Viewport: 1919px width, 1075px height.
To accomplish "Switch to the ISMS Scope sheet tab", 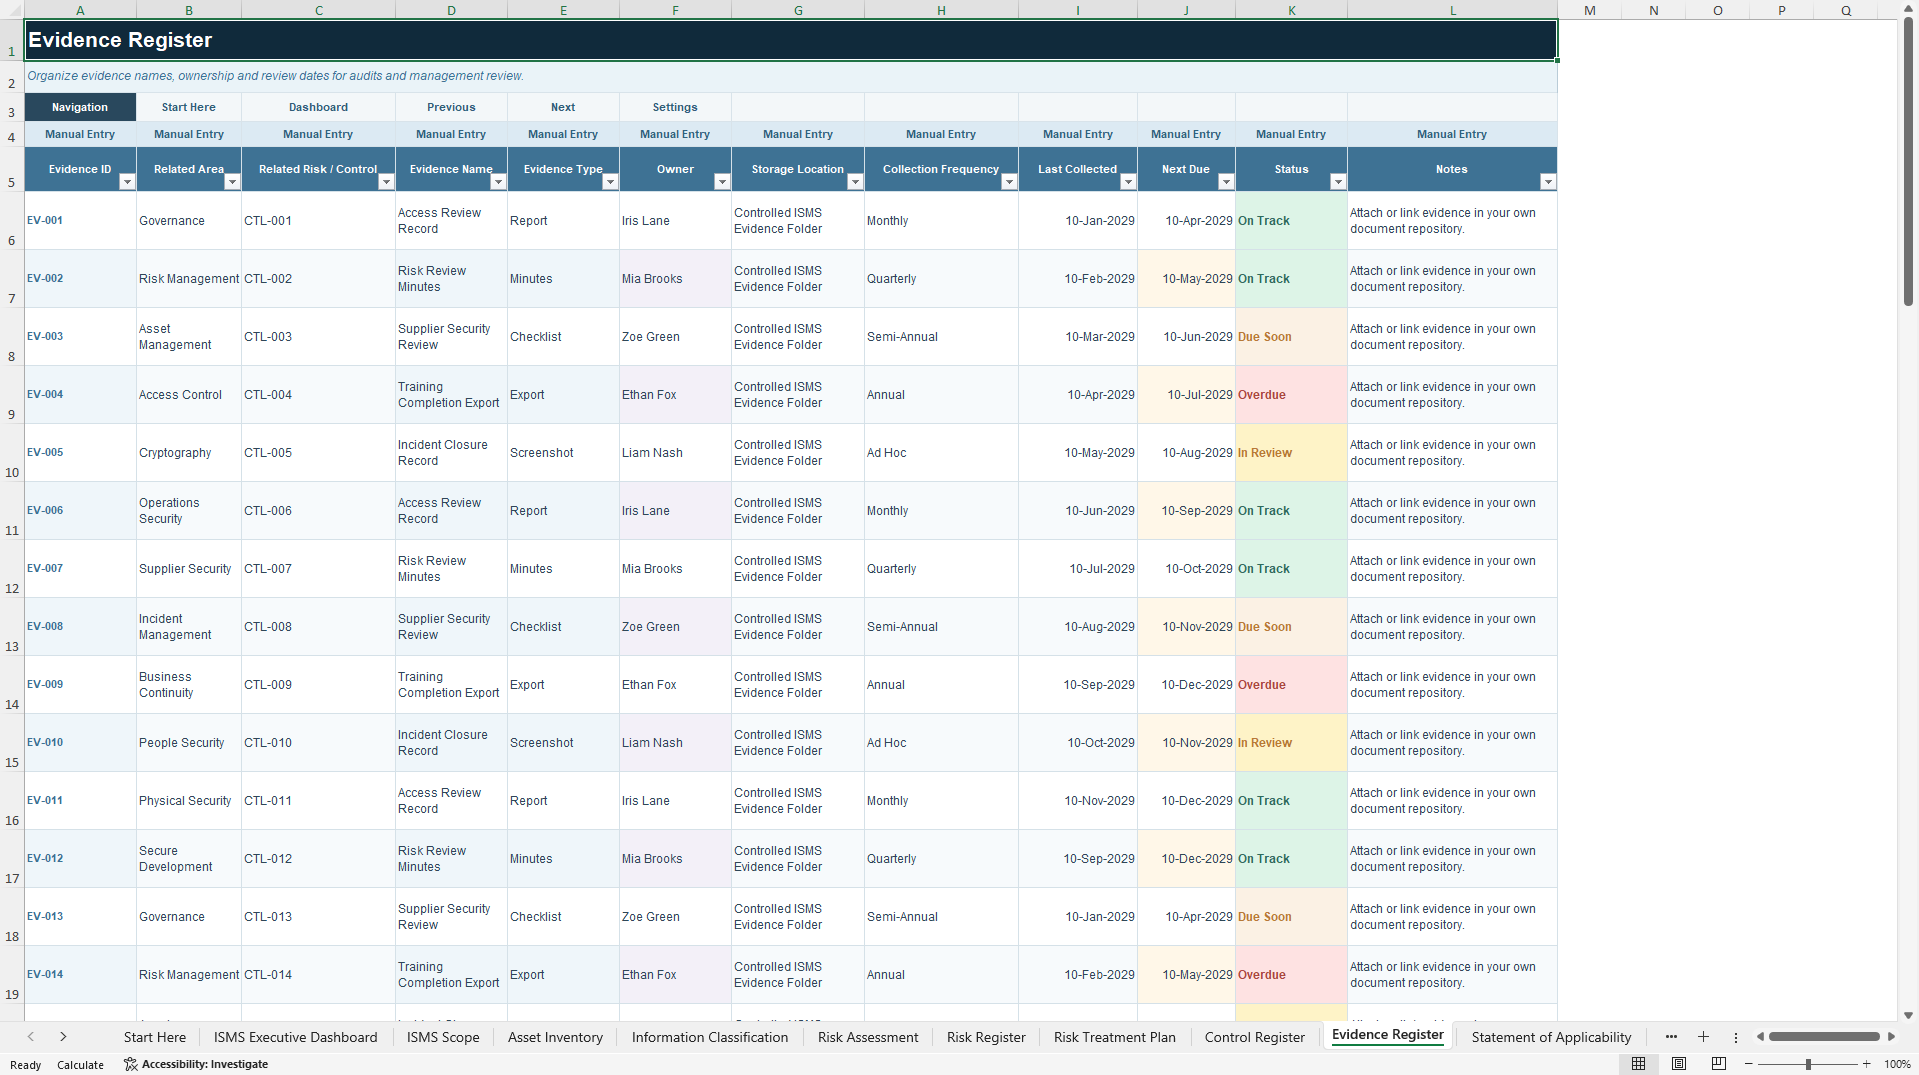I will click(x=443, y=1037).
